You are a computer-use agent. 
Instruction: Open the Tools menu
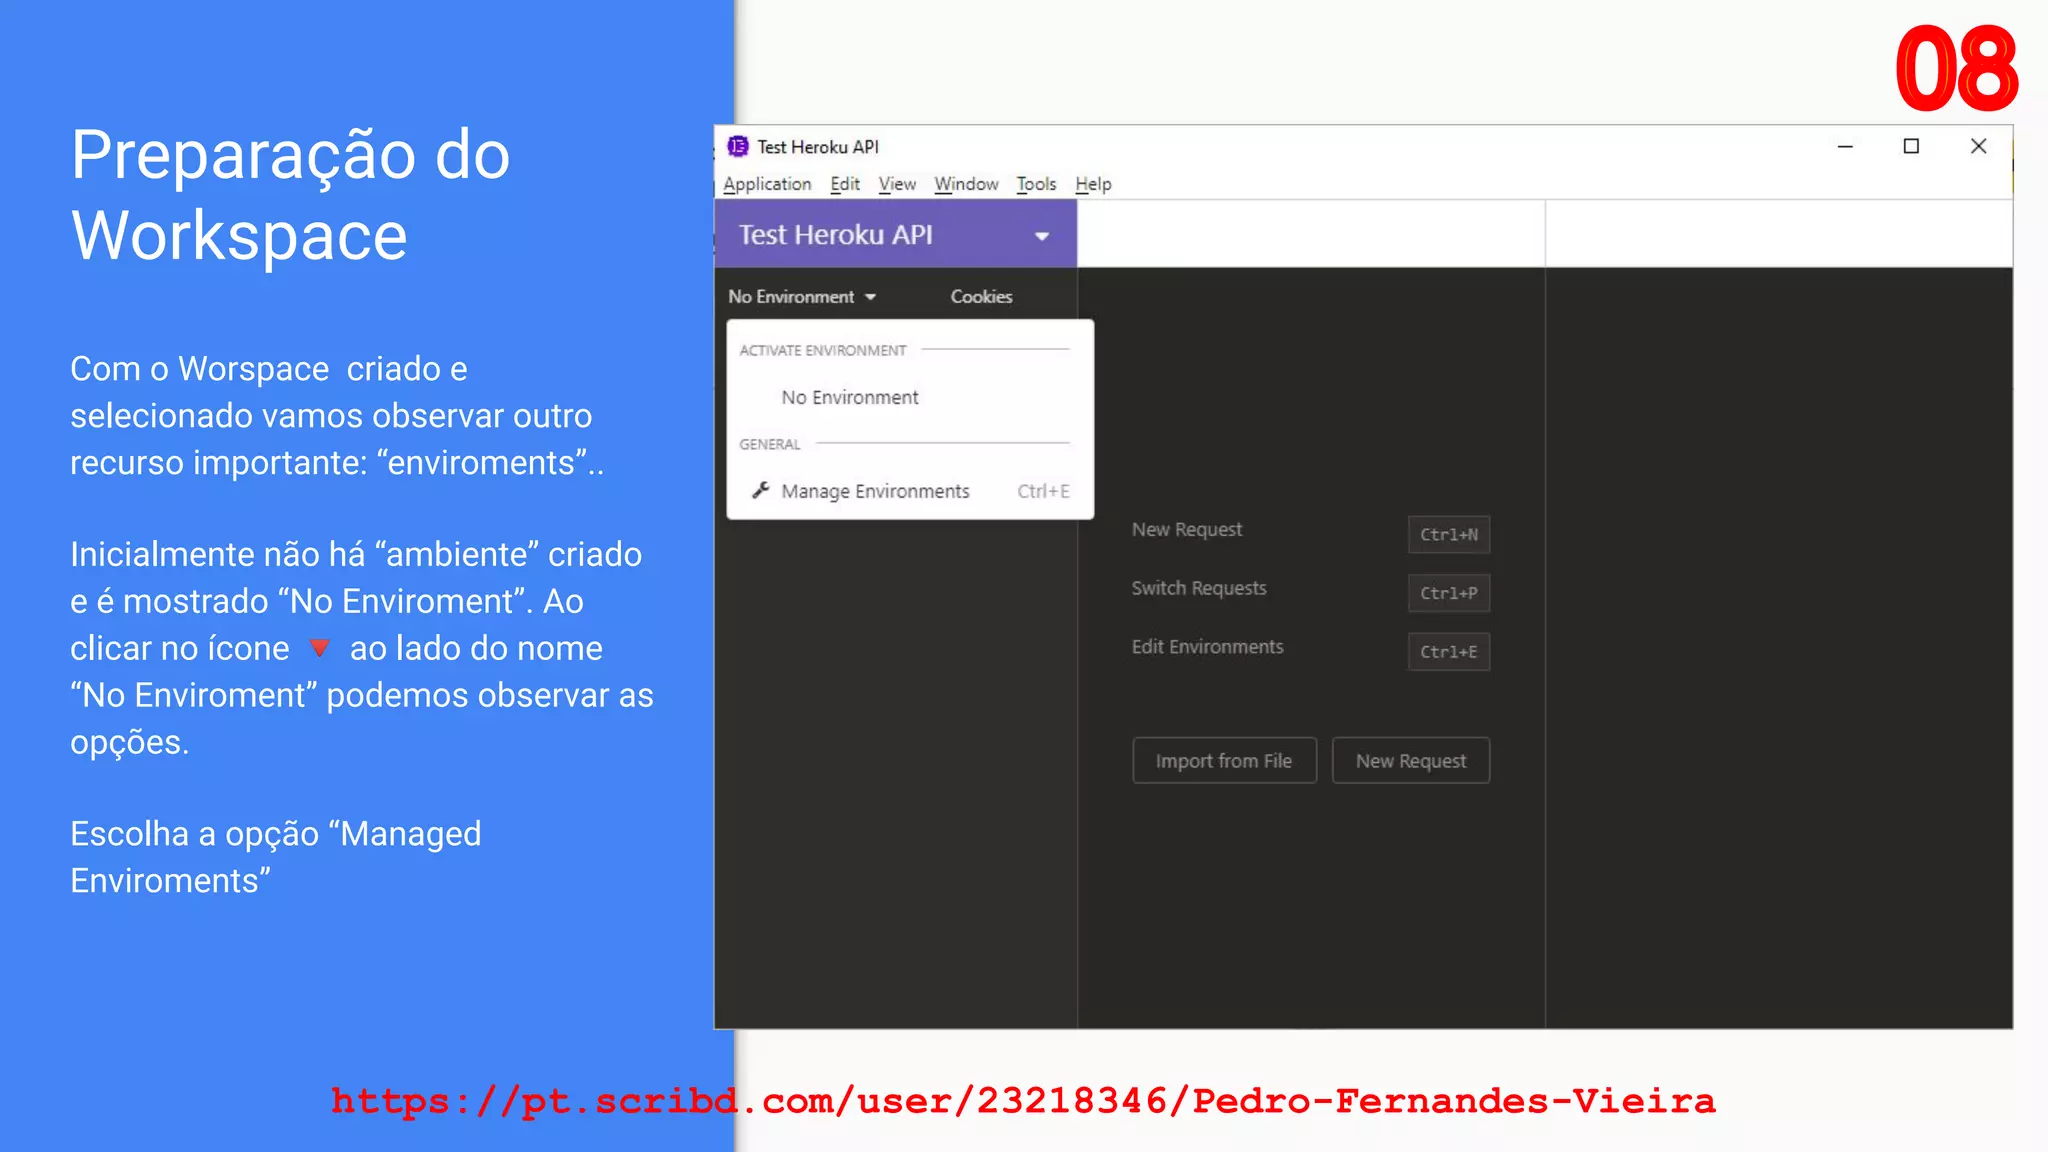[x=1036, y=184]
